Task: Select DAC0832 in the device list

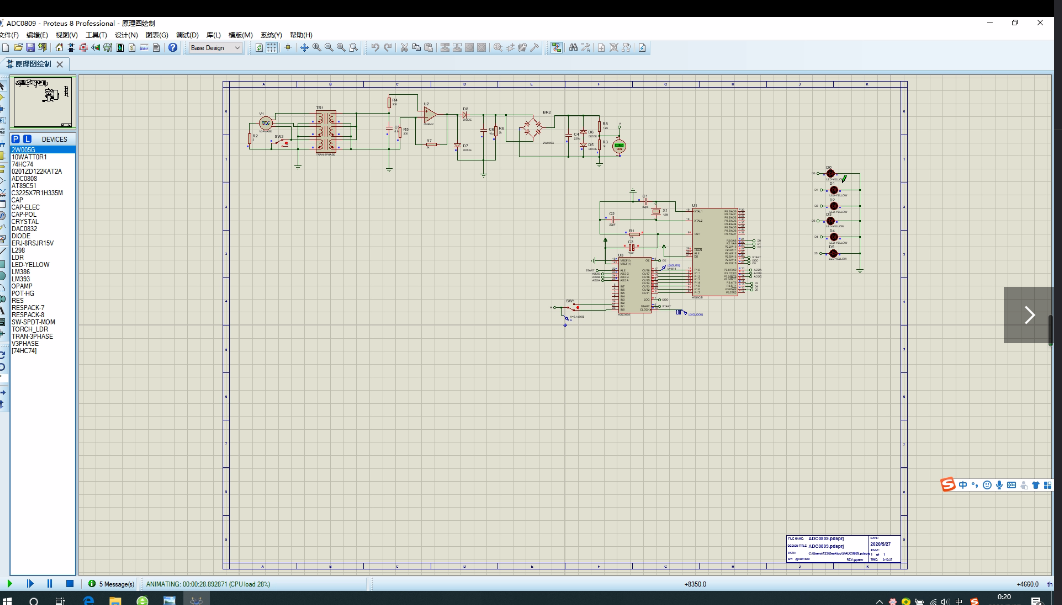Action: [x=43, y=229]
